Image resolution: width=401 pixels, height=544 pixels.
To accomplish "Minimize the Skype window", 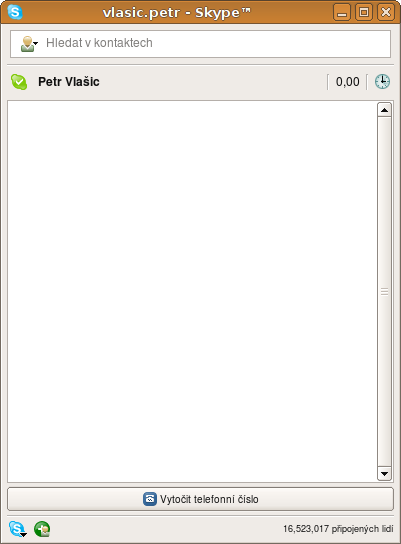I will (342, 12).
